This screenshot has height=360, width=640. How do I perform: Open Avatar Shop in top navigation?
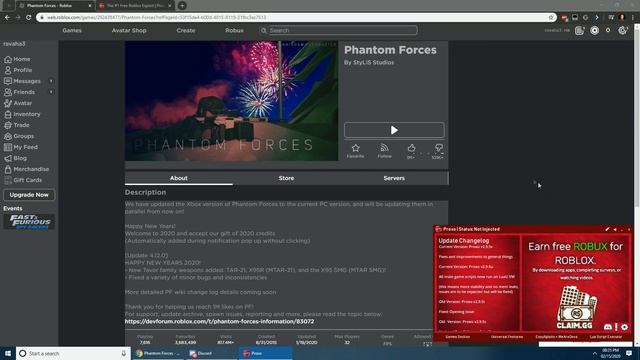(129, 31)
